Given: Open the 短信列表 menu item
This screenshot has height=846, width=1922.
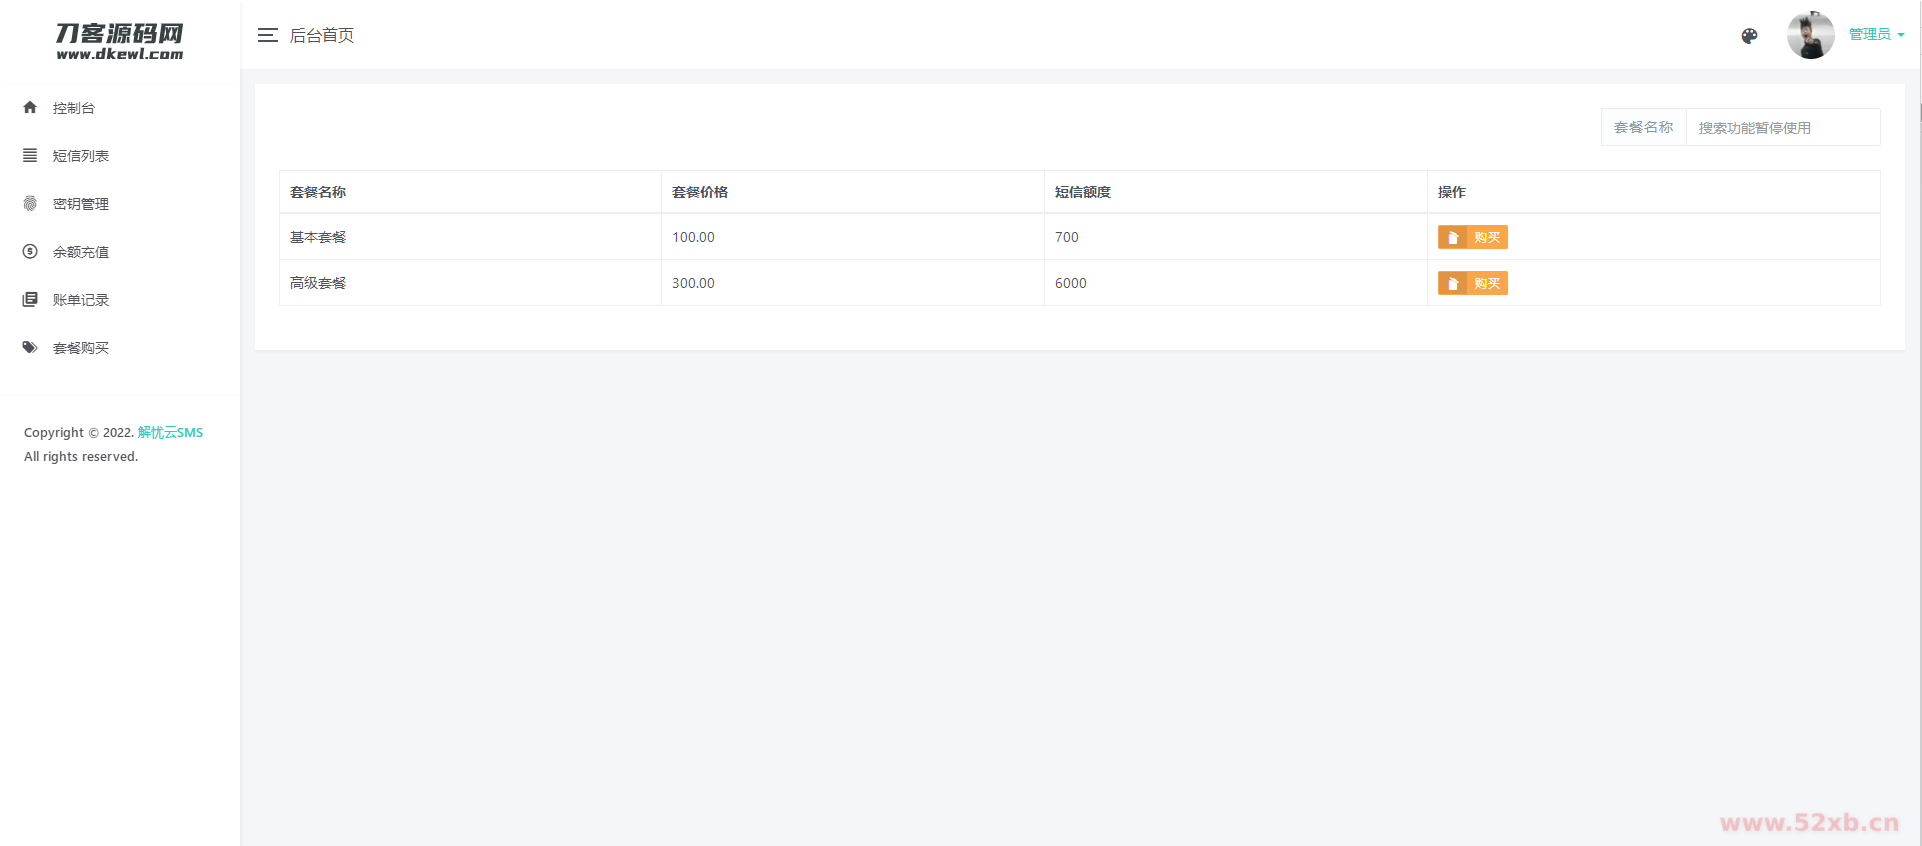Looking at the screenshot, I should (x=81, y=156).
